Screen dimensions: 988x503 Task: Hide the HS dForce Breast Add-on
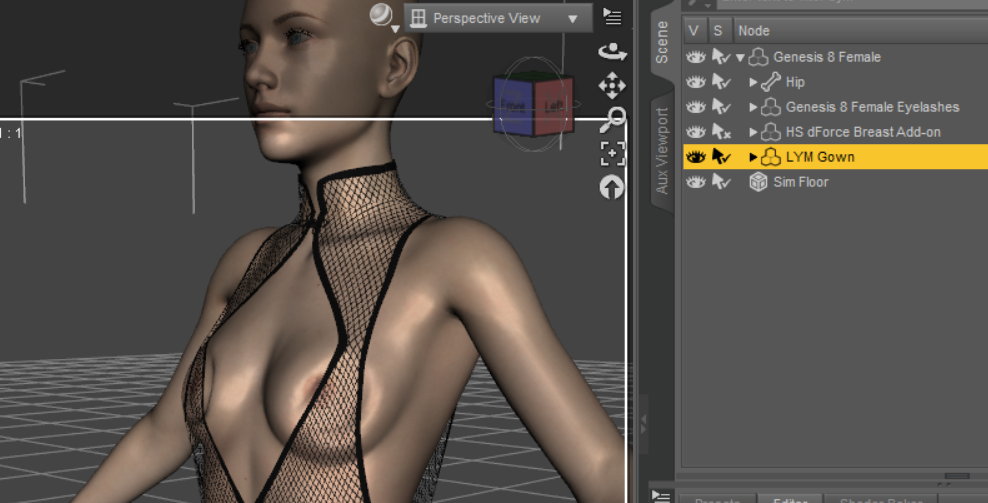coord(696,132)
